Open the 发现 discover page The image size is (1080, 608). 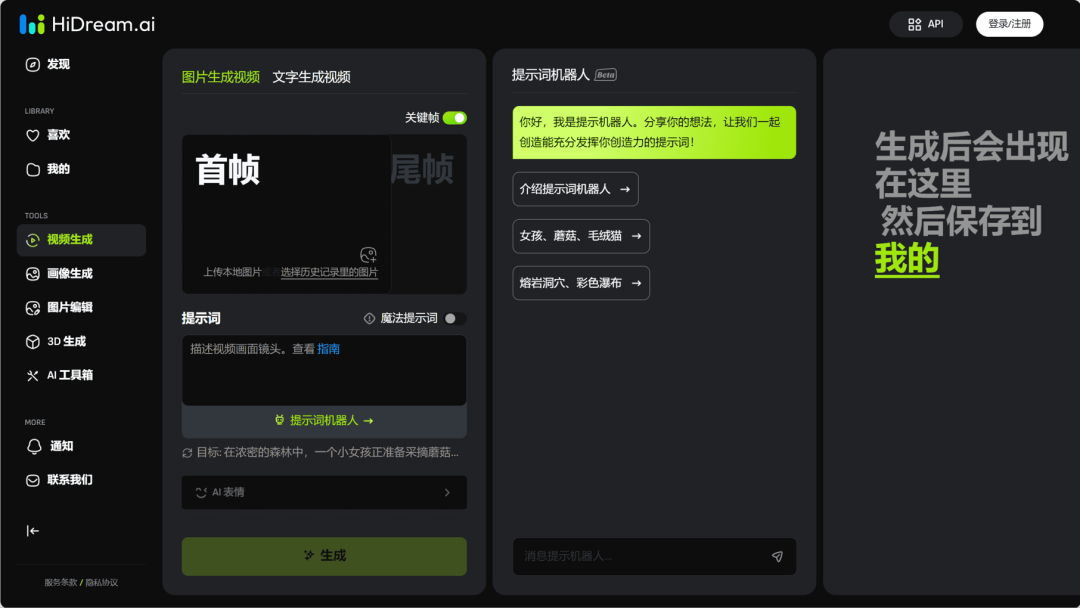[48, 65]
